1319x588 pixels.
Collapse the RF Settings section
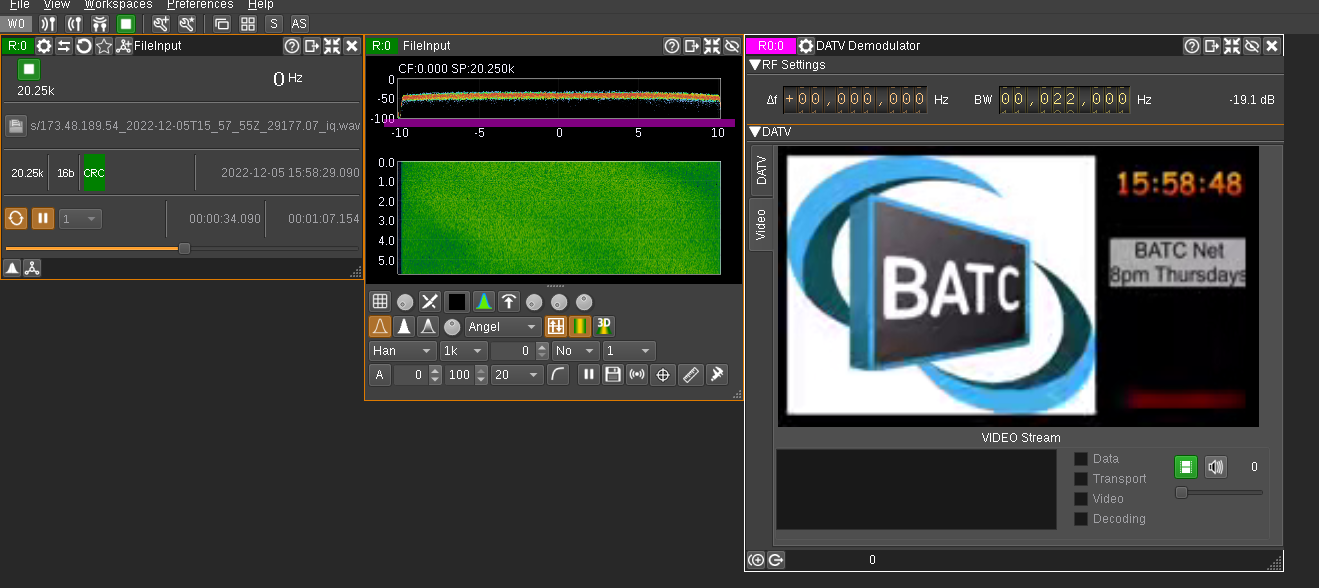[755, 65]
